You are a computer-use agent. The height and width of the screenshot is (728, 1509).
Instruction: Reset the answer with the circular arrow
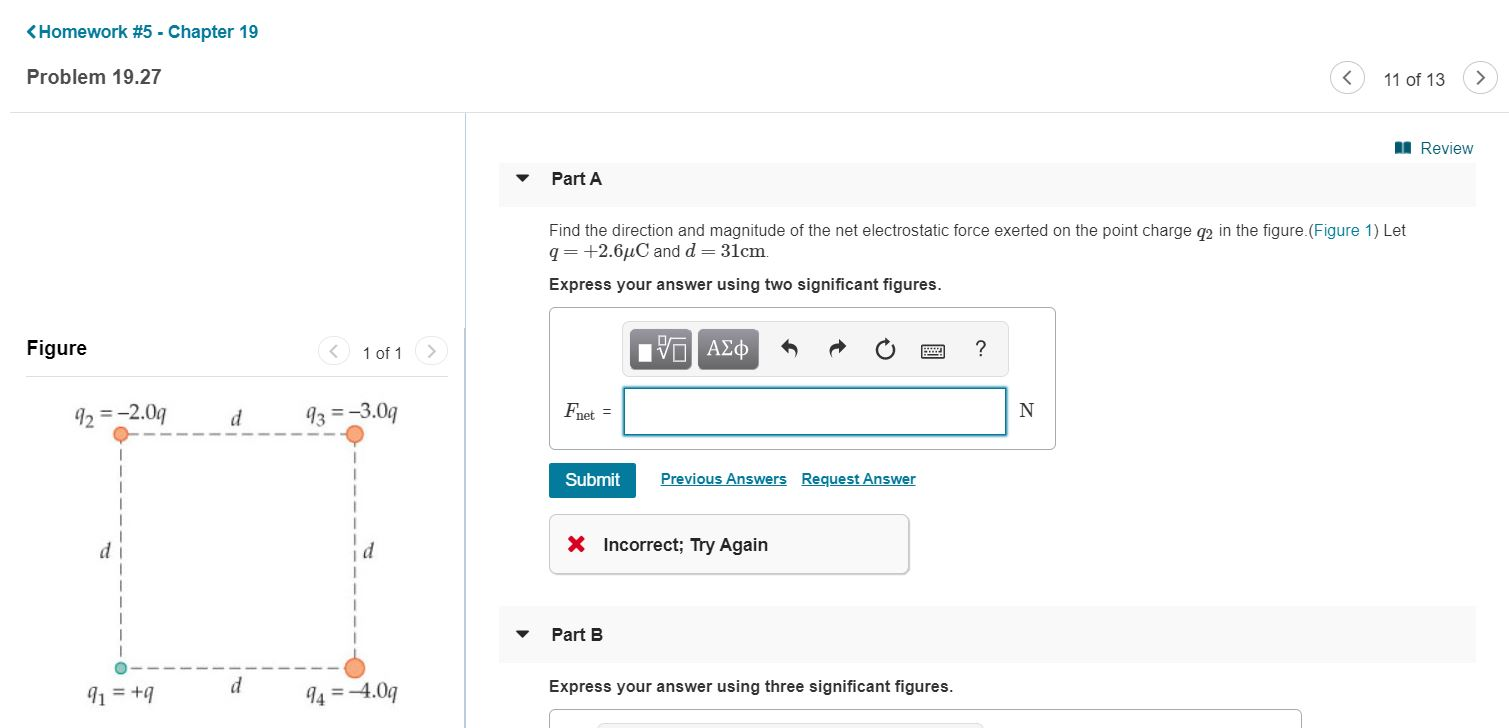point(885,349)
